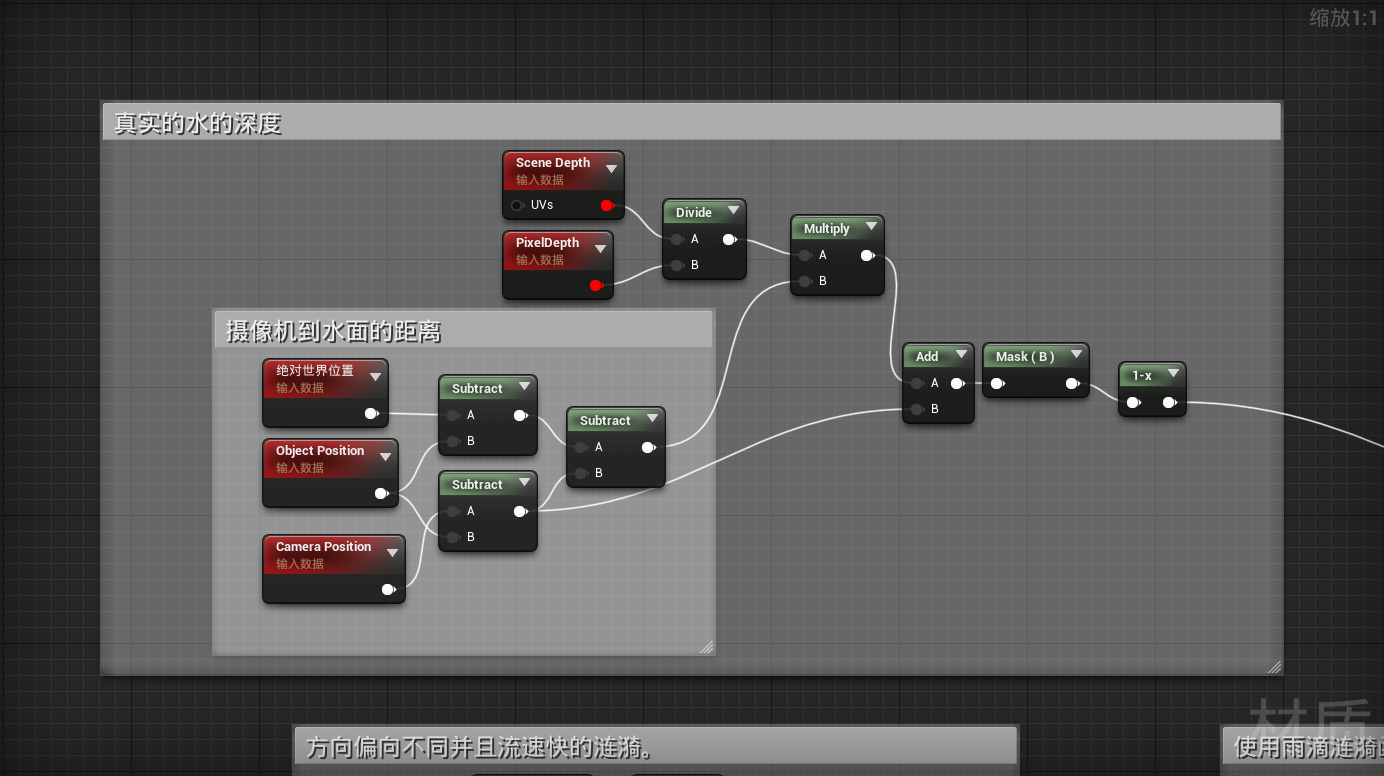The width and height of the screenshot is (1384, 776).
Task: Expand the 绝对世界位置 node arrow
Action: tap(375, 377)
